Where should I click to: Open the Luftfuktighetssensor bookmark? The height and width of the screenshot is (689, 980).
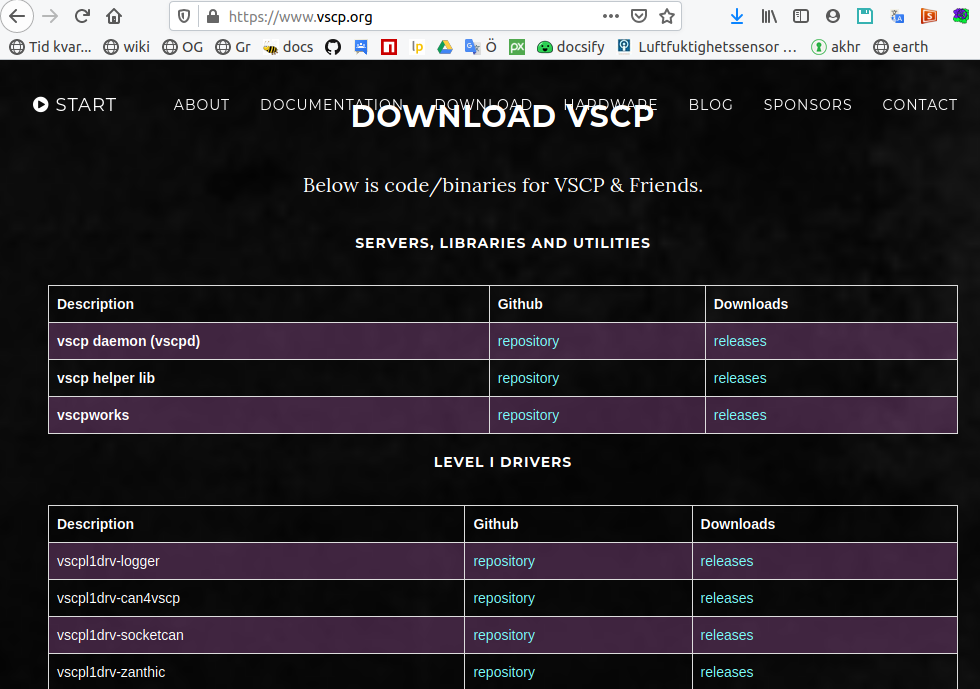(x=707, y=47)
